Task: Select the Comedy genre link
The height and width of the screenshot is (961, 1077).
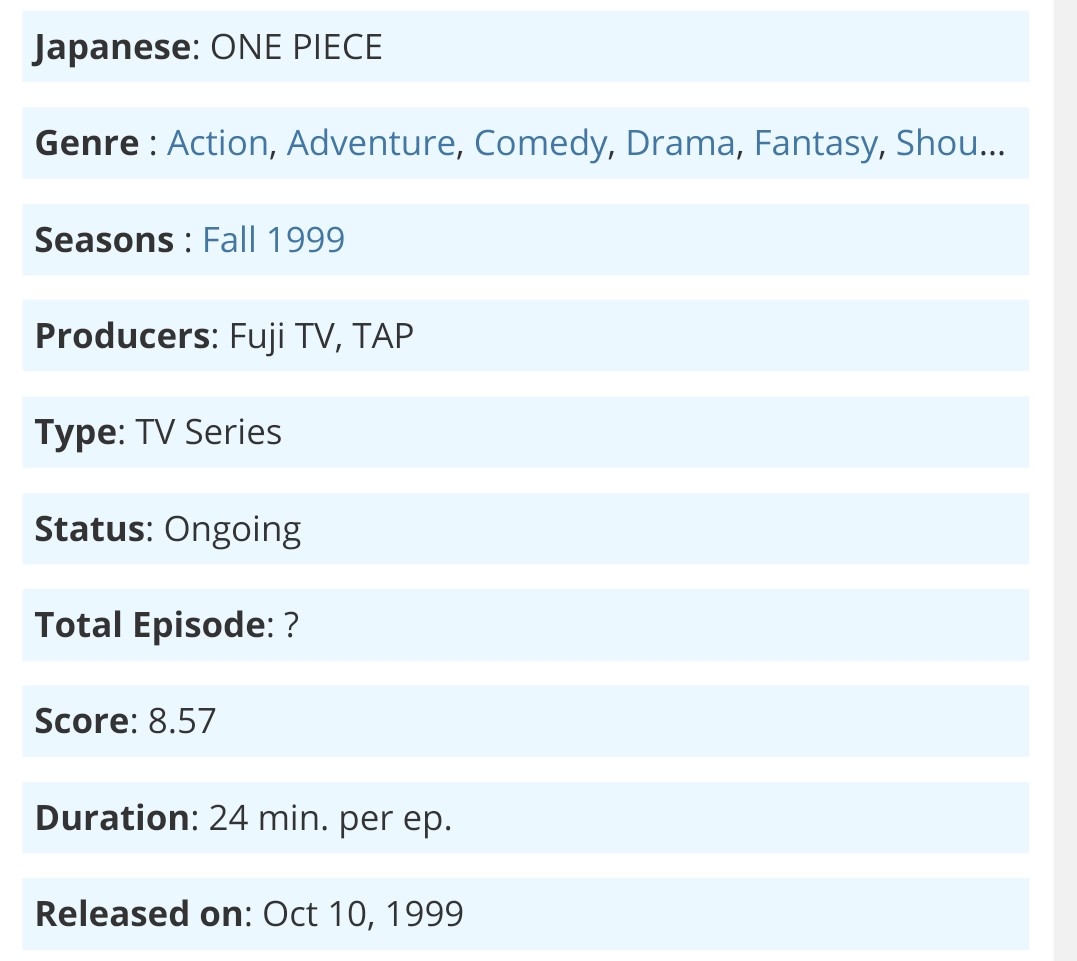Action: pyautogui.click(x=541, y=143)
